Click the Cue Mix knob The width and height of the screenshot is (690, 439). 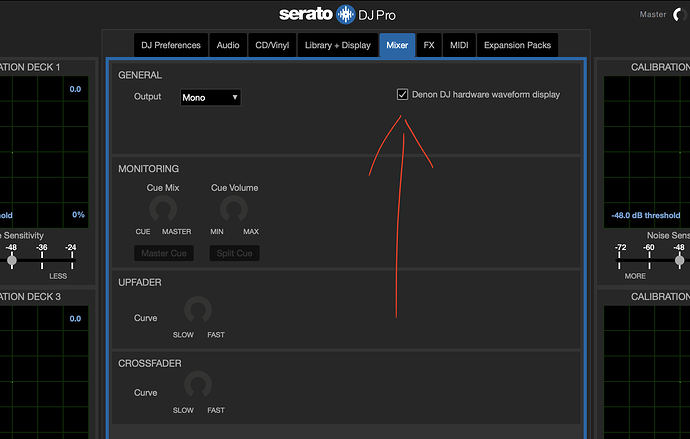[x=163, y=209]
